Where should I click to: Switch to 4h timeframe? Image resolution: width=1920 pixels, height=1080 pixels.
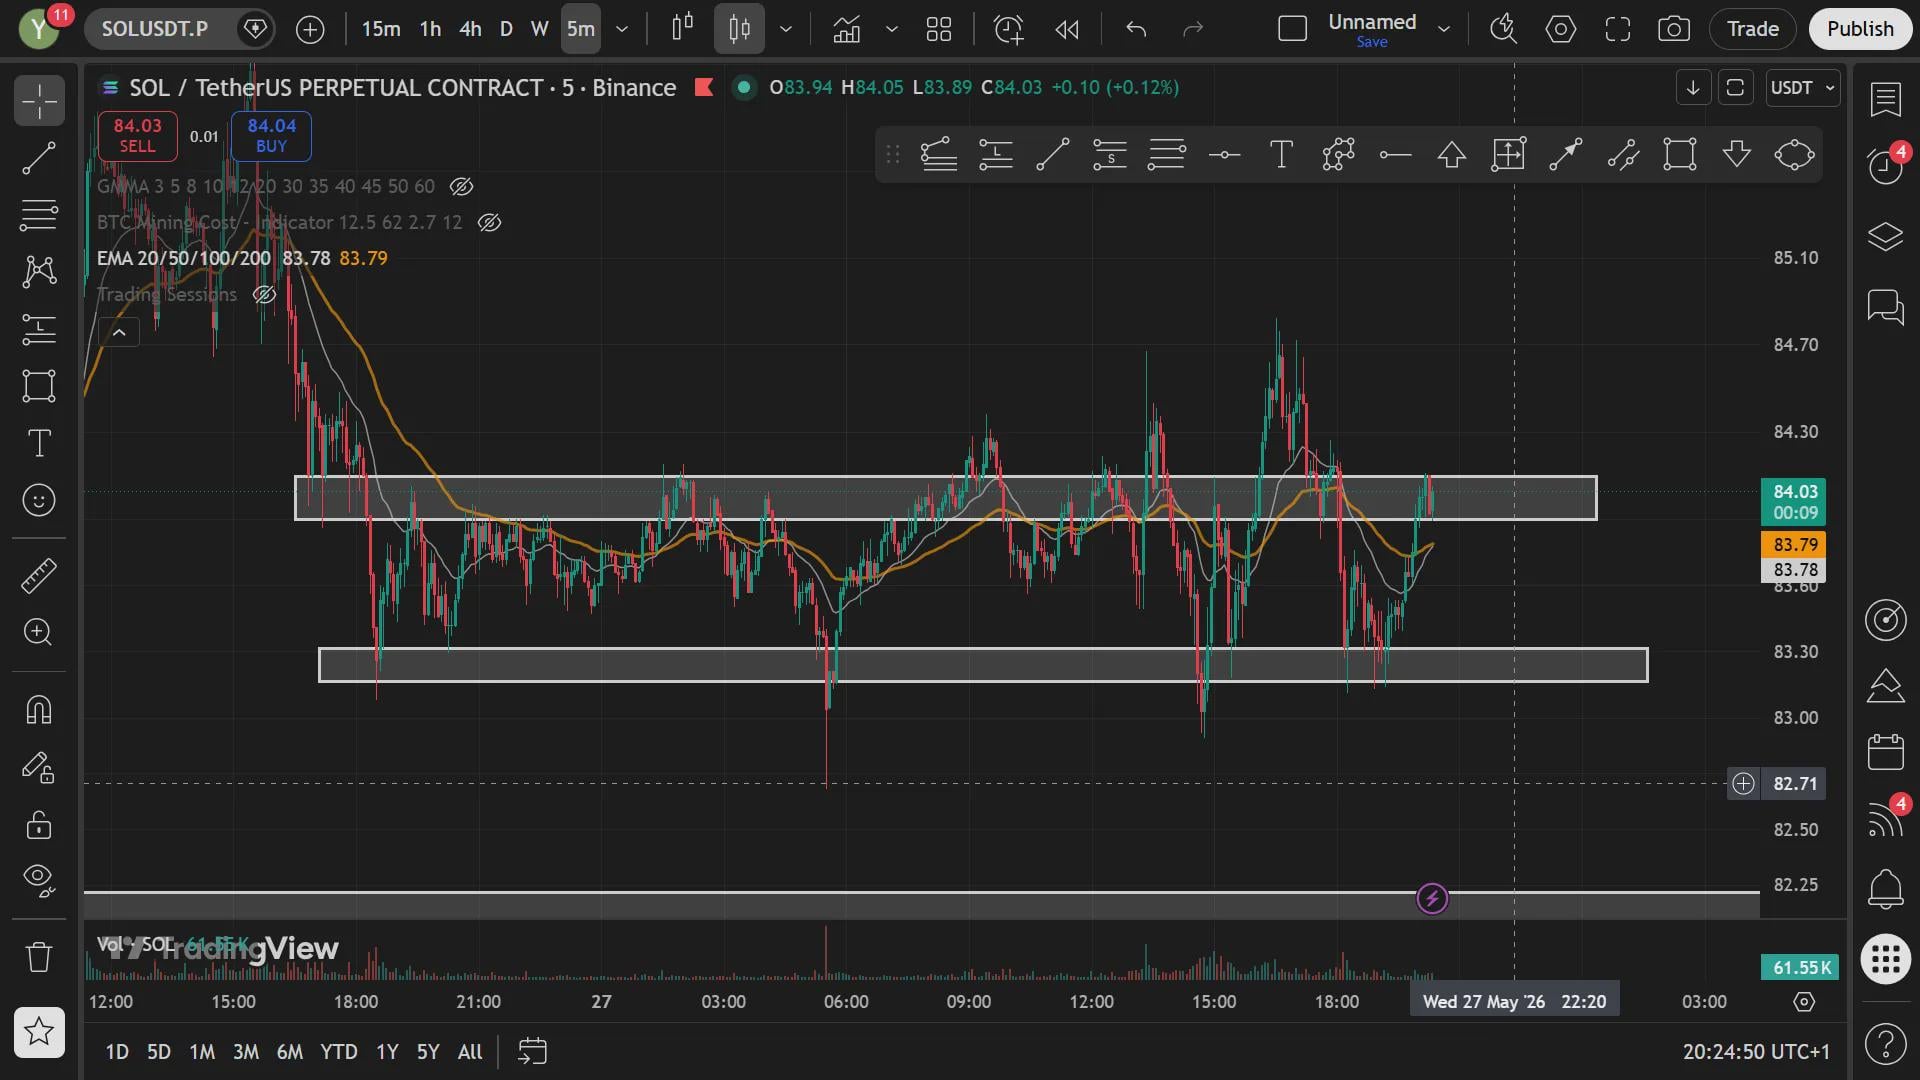pyautogui.click(x=470, y=29)
